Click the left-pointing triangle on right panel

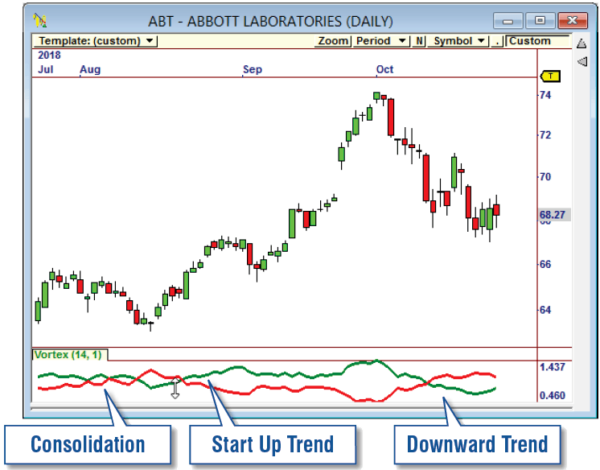pos(581,62)
